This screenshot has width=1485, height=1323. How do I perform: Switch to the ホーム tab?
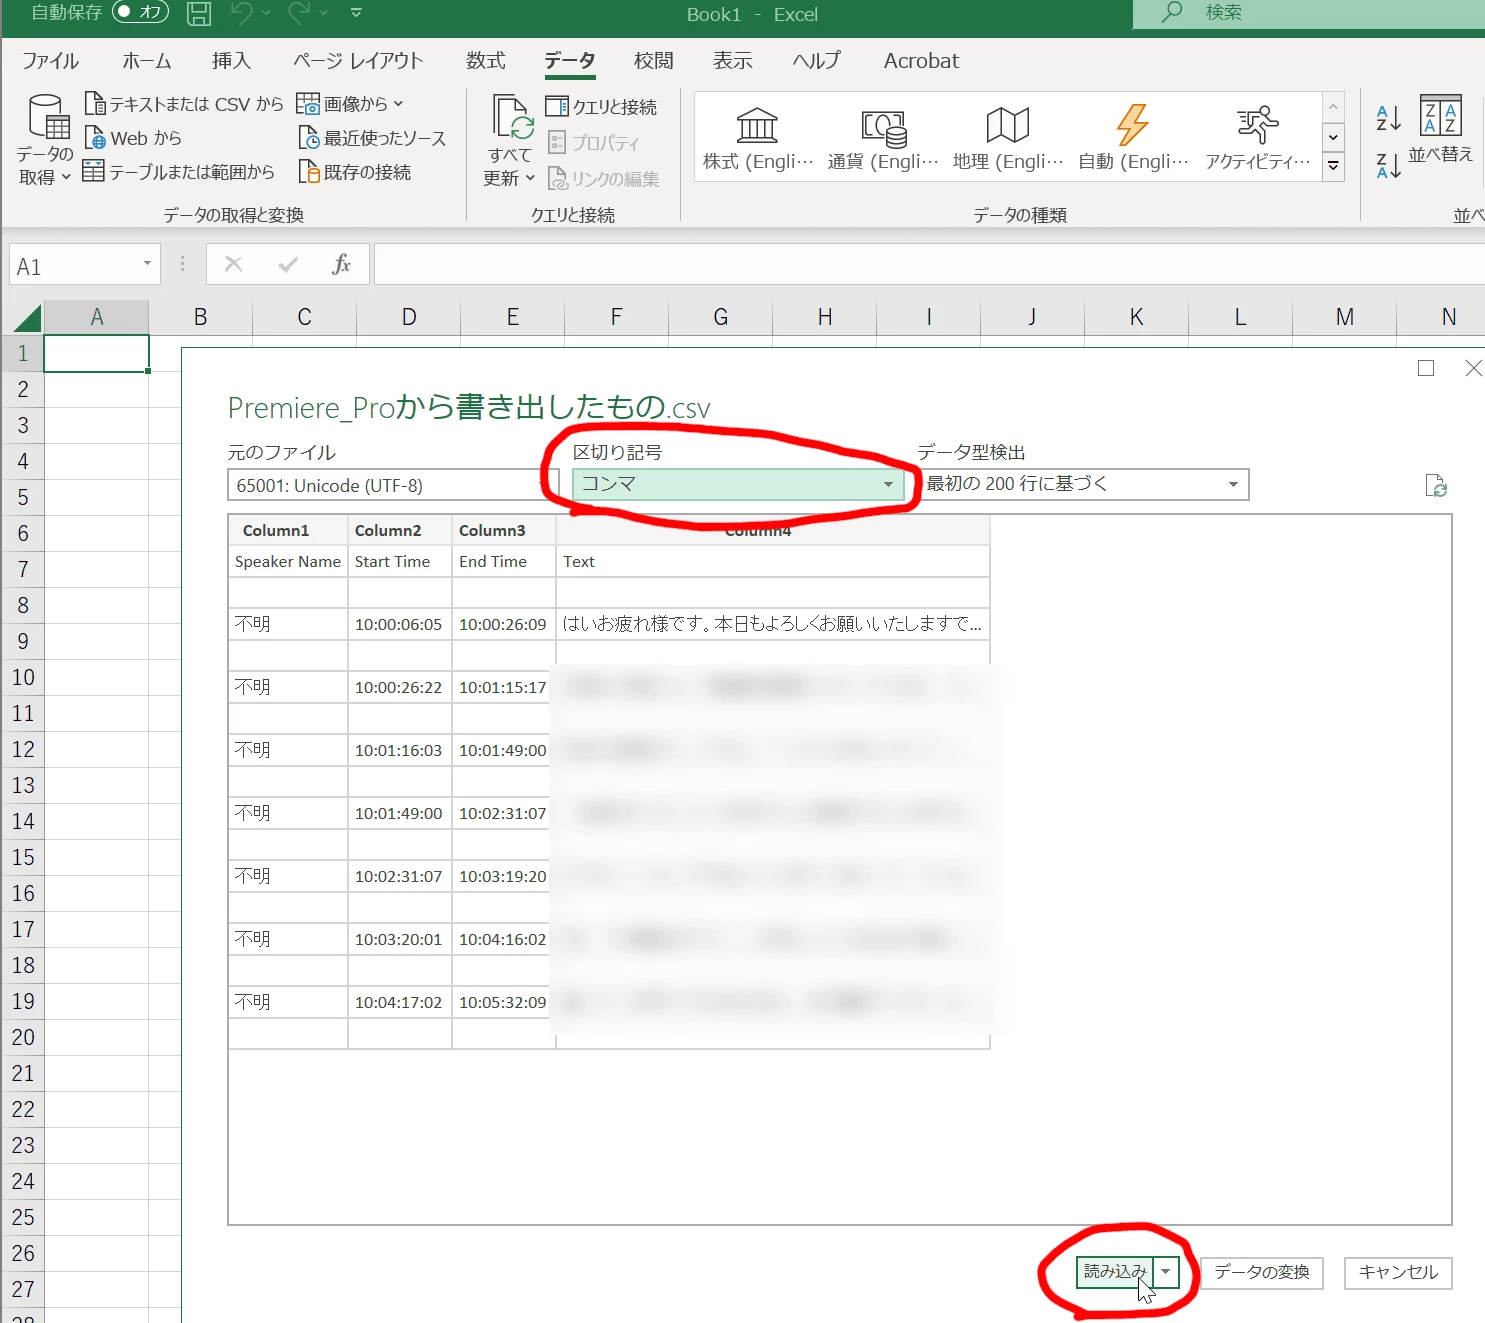coord(146,61)
